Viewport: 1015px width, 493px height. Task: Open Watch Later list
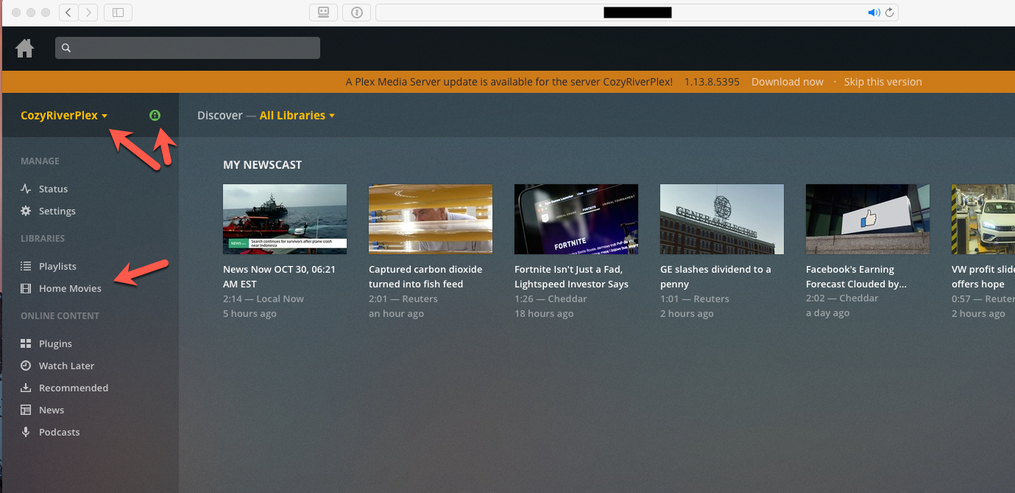(x=66, y=366)
